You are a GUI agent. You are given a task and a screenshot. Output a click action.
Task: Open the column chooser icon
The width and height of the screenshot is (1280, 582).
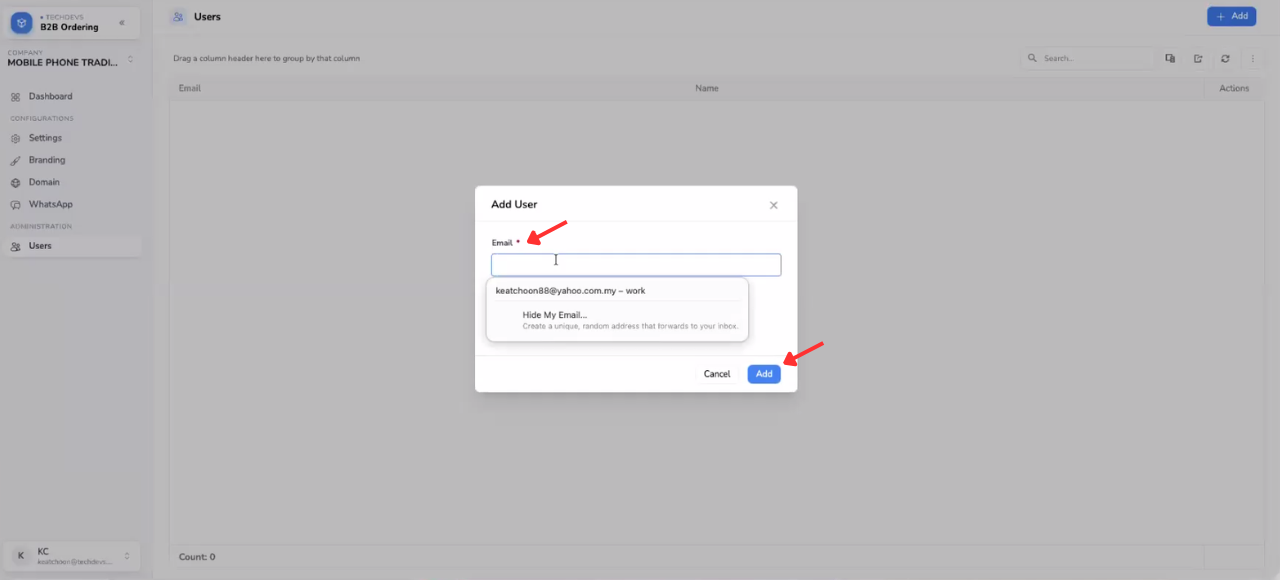tap(1170, 58)
